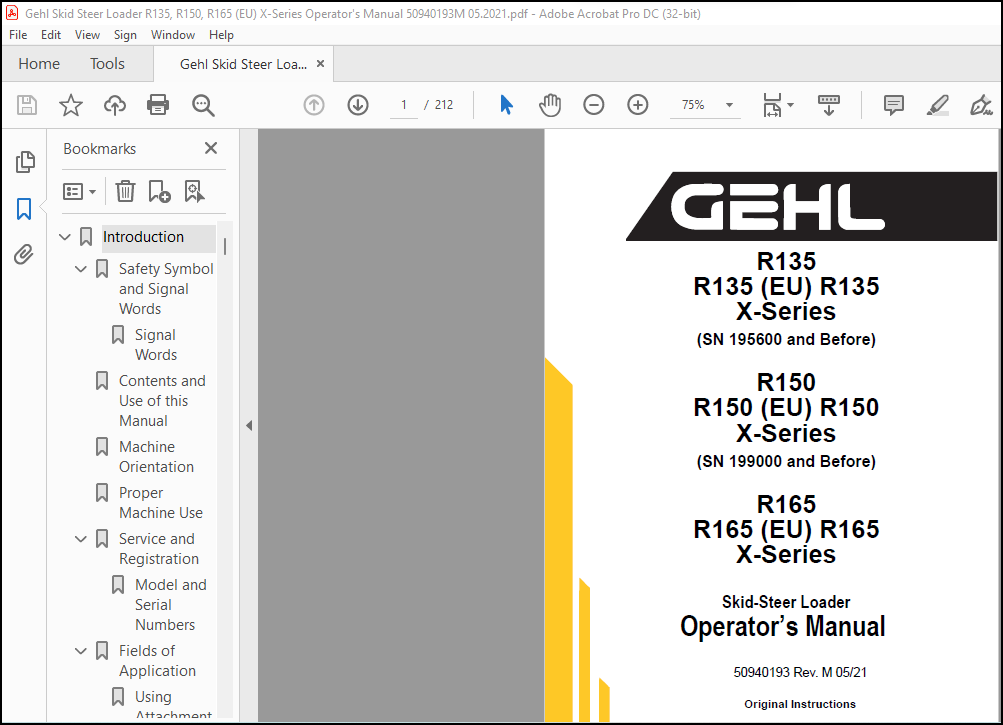
Task: Activate the Selection arrow tool
Action: click(x=506, y=105)
